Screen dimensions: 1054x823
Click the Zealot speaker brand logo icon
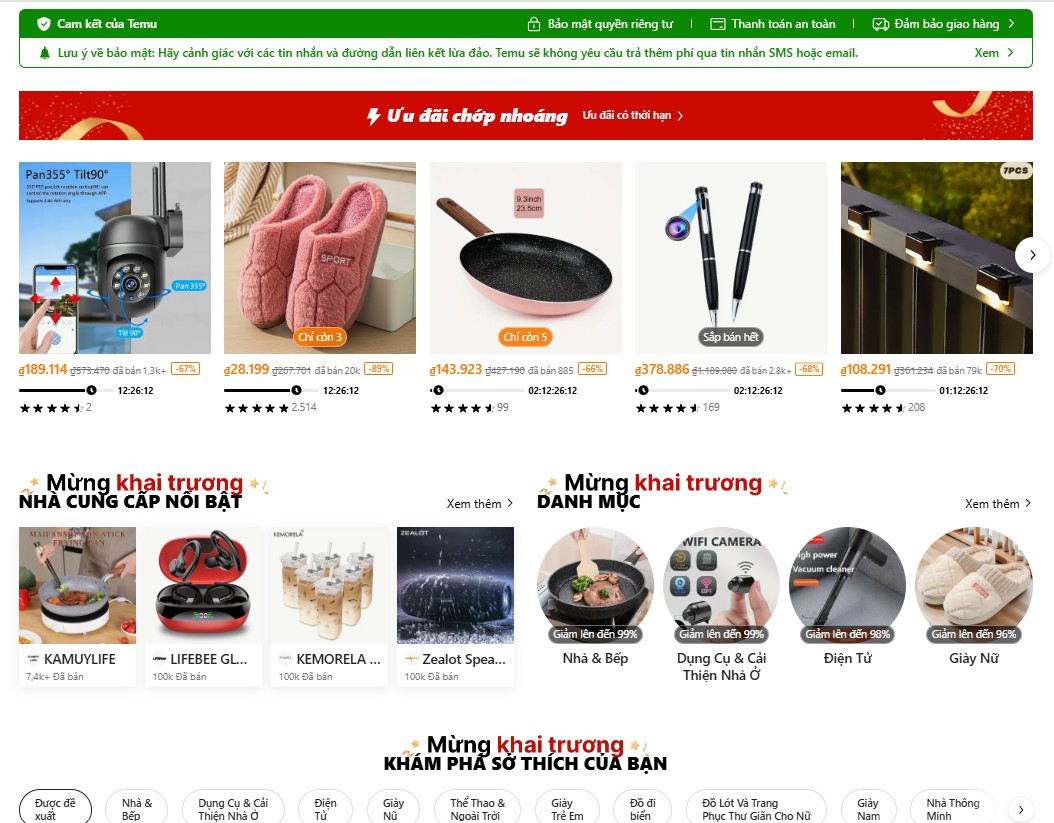[x=412, y=659]
